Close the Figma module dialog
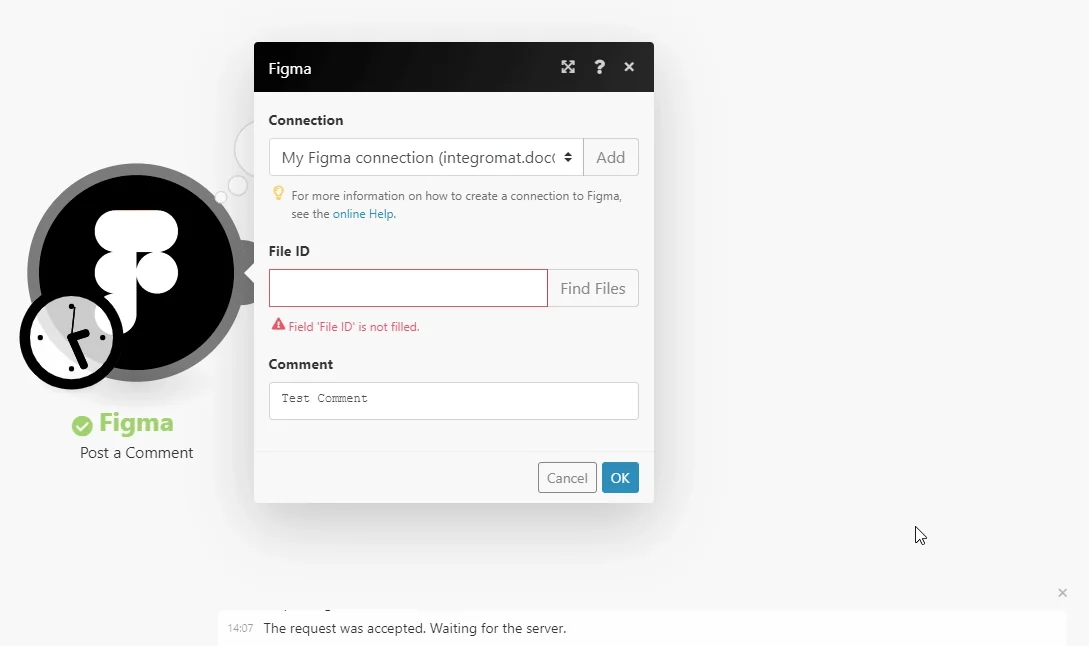 point(629,67)
